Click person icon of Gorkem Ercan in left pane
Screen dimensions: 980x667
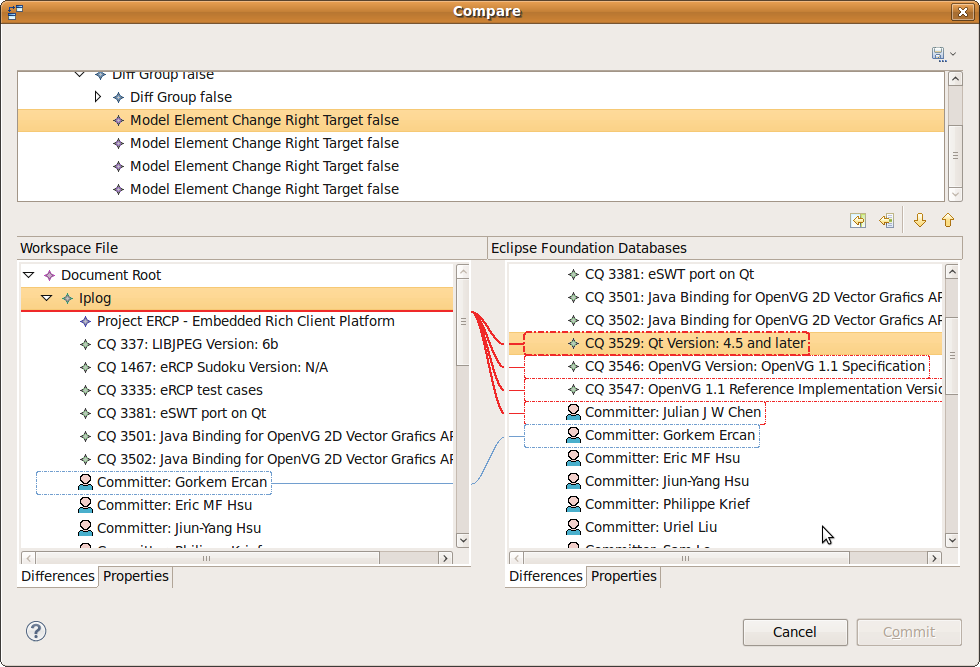click(x=85, y=482)
